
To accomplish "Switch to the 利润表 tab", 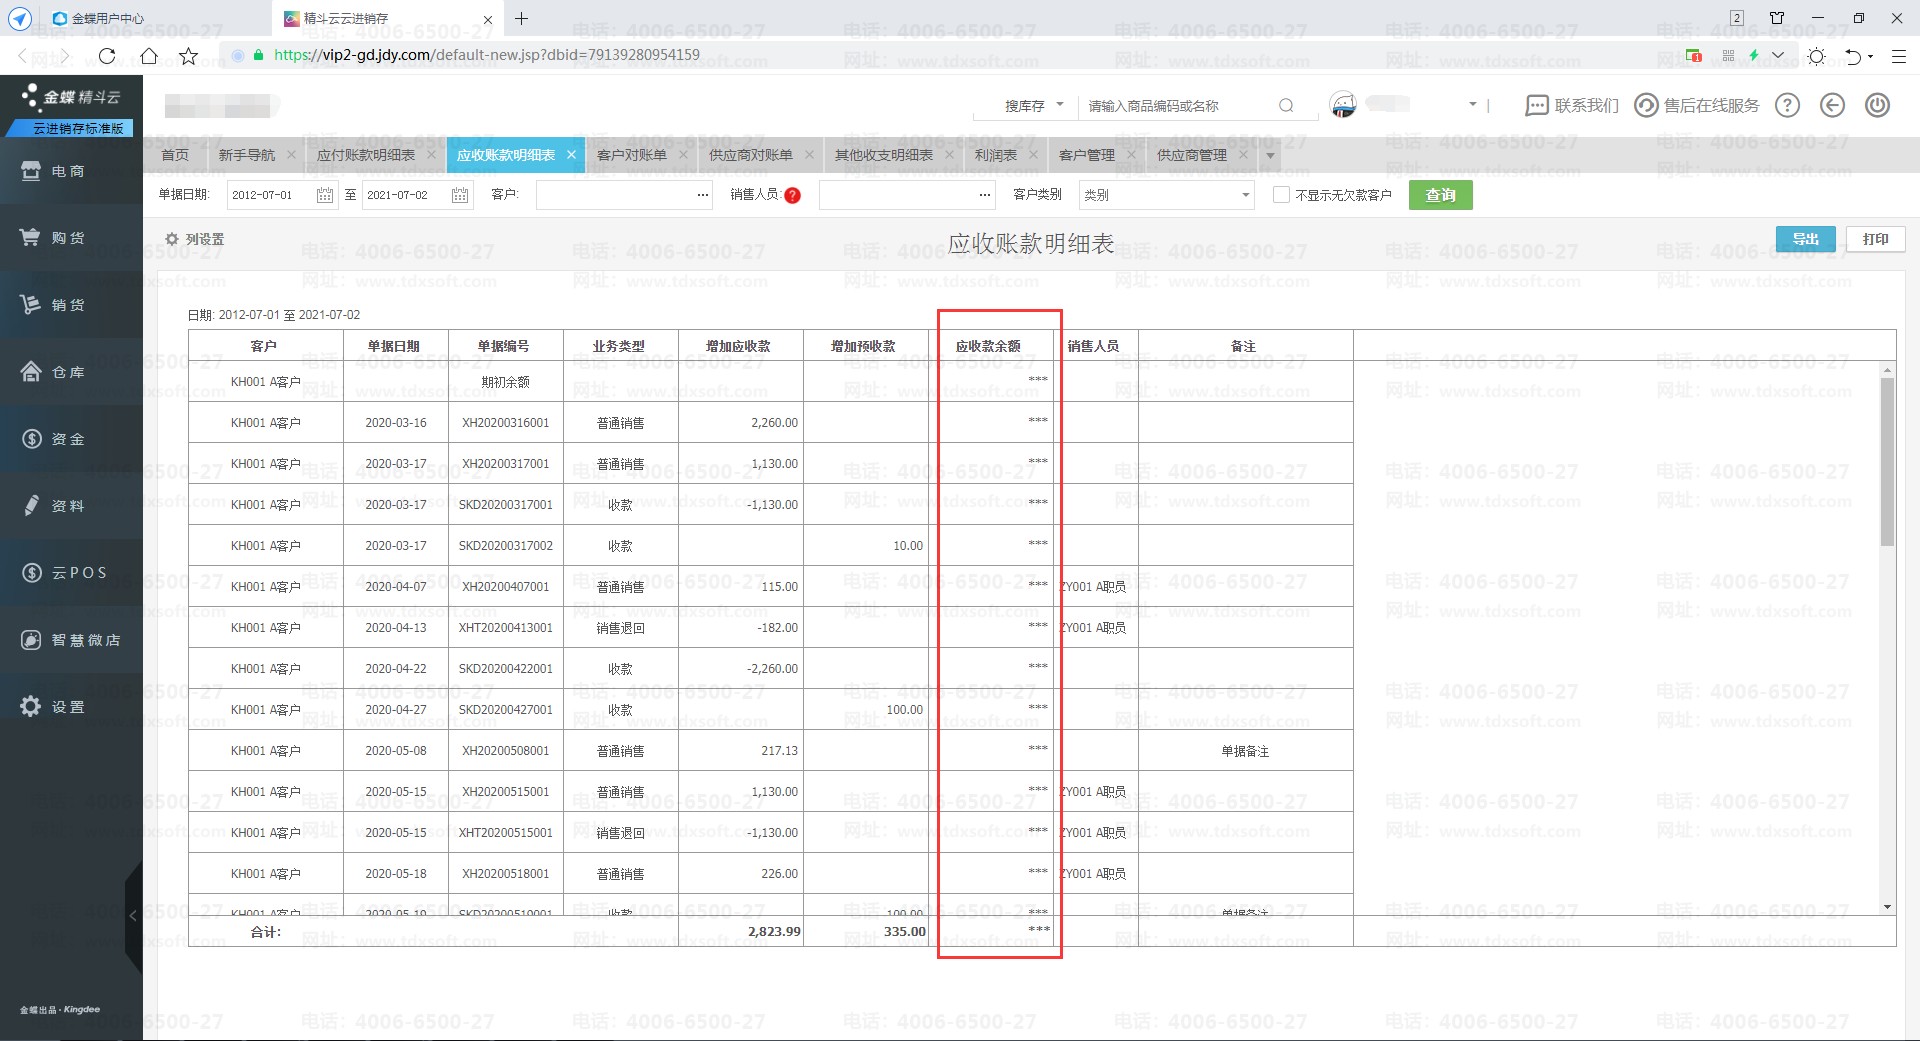I will point(996,155).
